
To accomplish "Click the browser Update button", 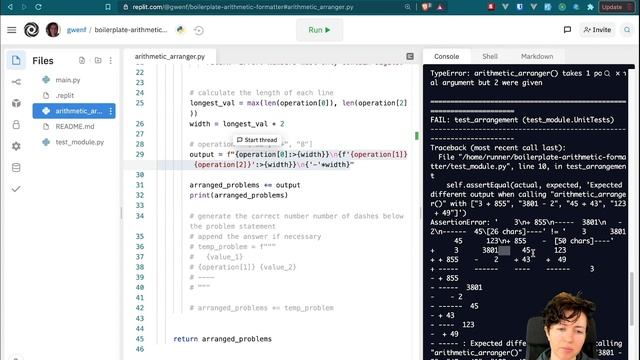I will (616, 7).
